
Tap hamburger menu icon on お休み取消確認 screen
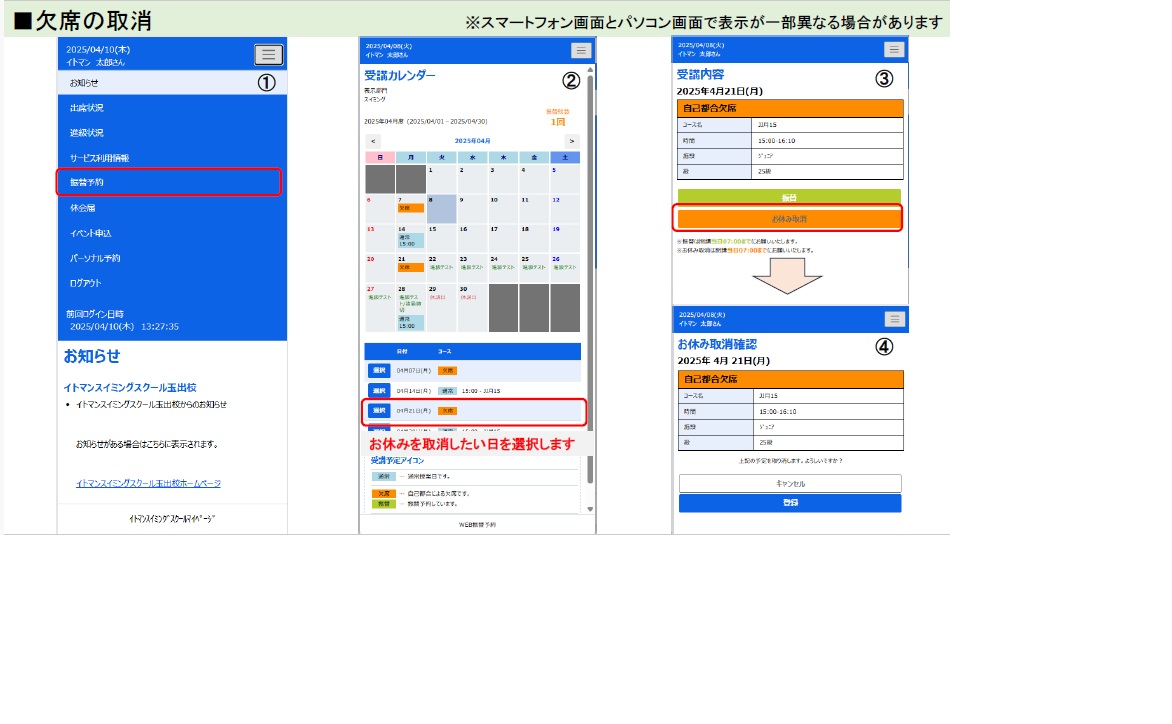click(x=894, y=319)
